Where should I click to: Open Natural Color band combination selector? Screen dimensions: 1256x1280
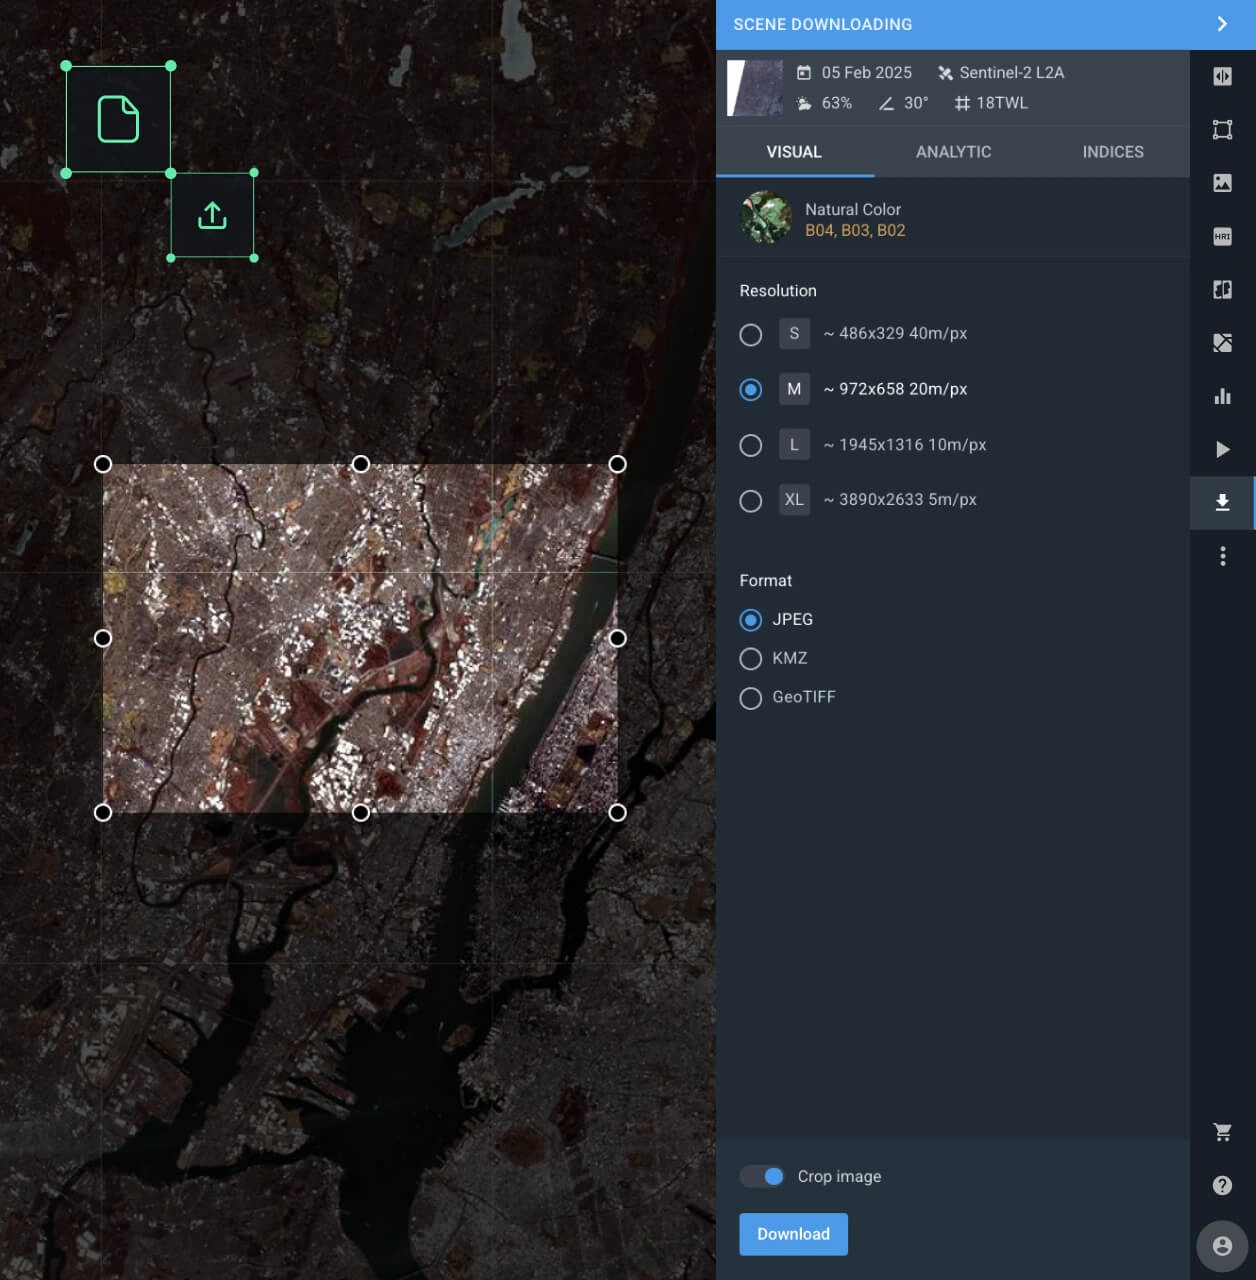[x=855, y=219]
